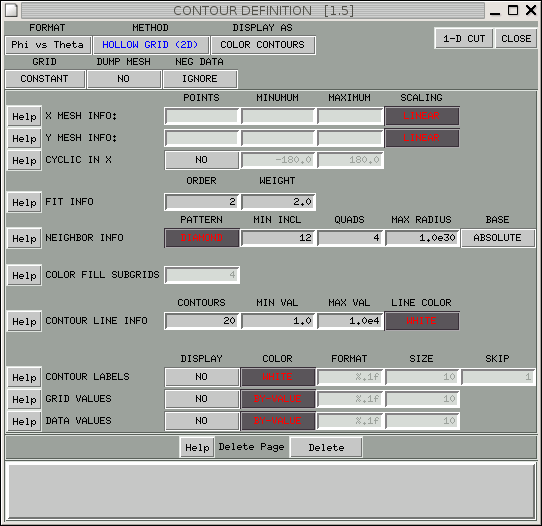Open the window menu icon in the title bar
This screenshot has height=526, width=542.
[x=11, y=10]
